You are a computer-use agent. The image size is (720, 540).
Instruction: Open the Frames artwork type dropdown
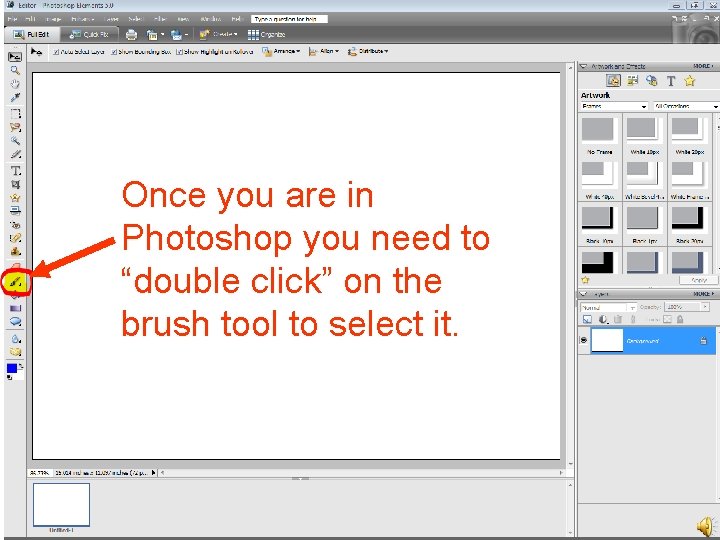tap(614, 106)
